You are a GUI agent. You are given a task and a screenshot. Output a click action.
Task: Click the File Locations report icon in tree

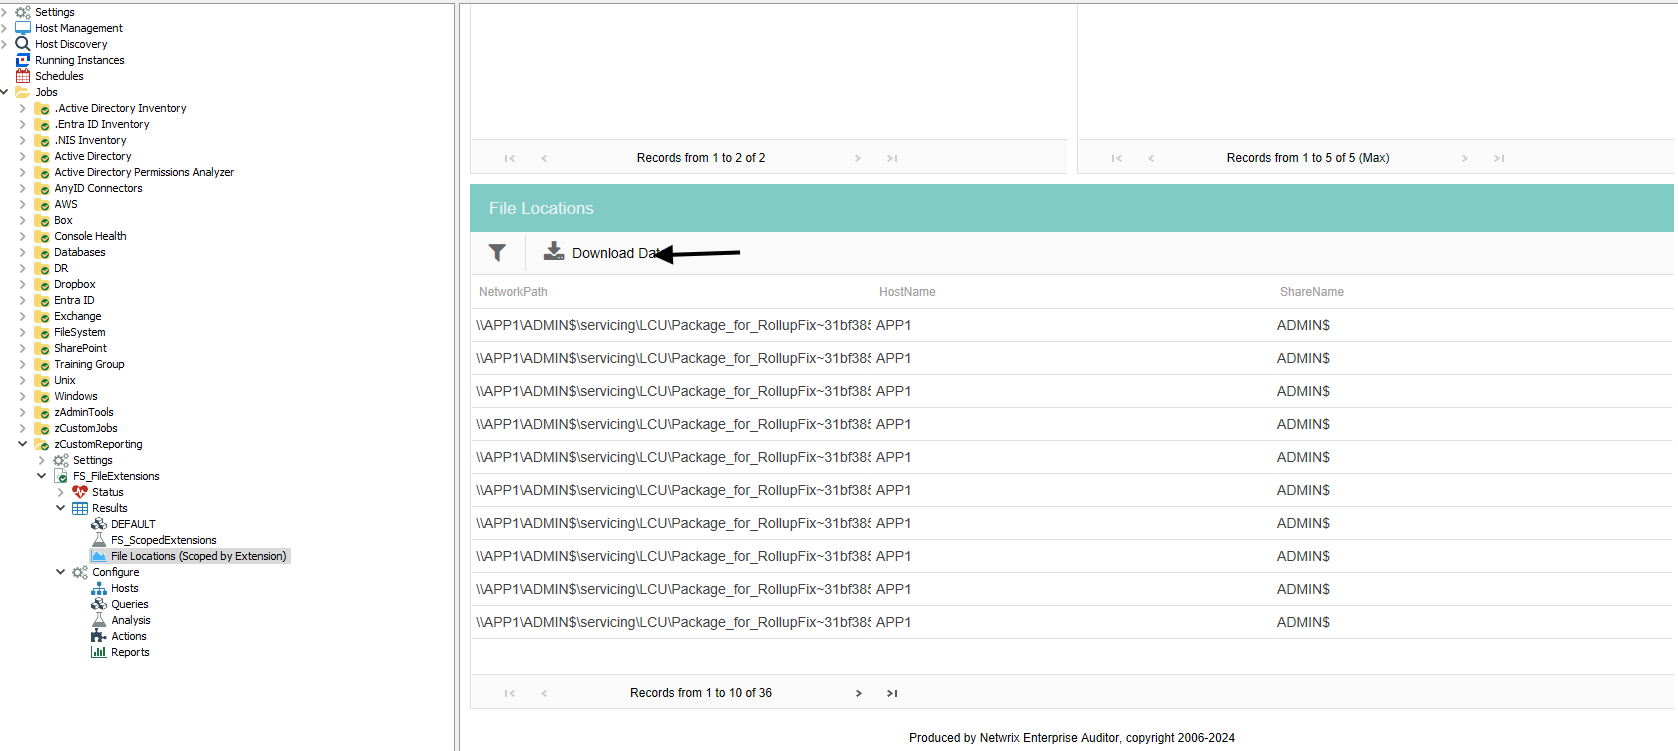click(99, 556)
